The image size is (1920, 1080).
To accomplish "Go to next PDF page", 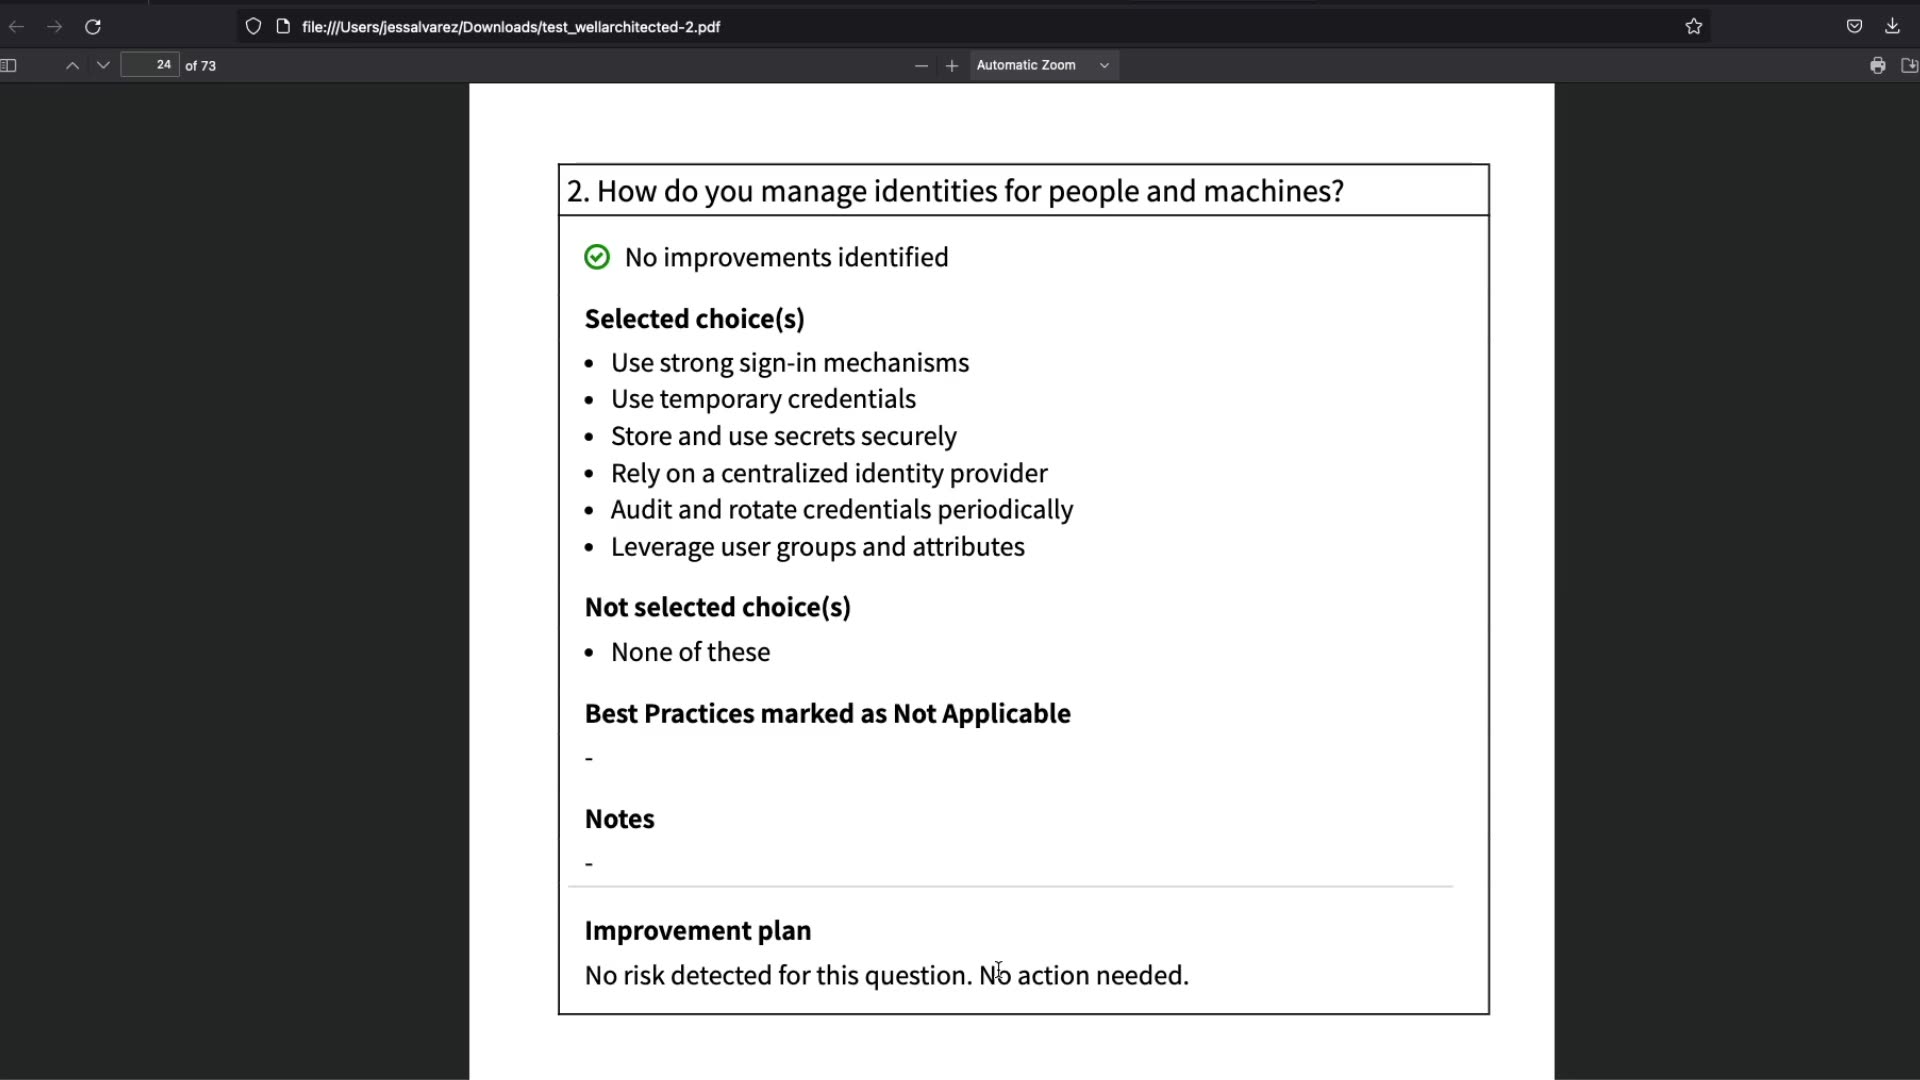I will tap(103, 66).
